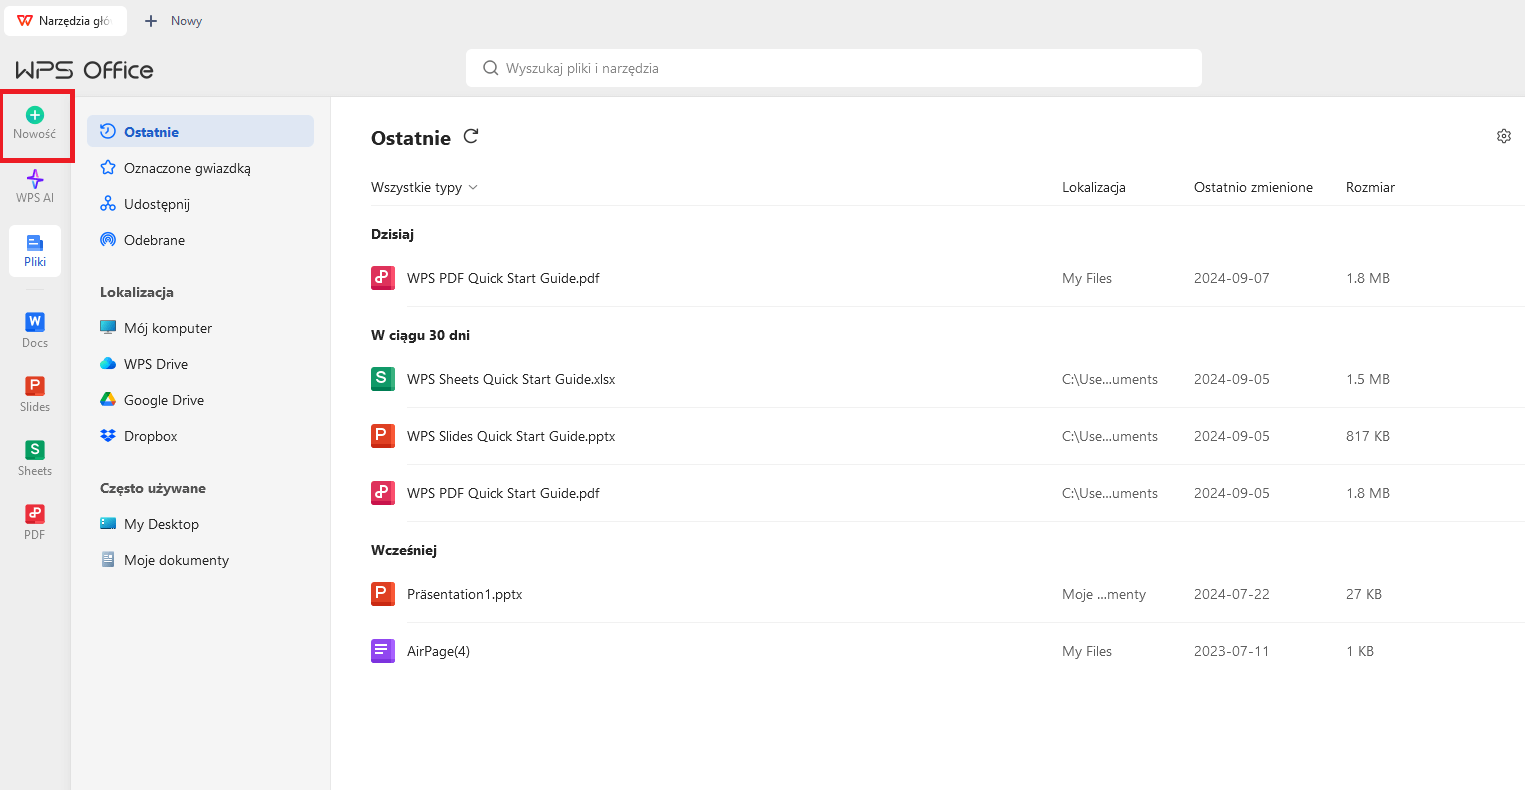Click the WPS Office logo

click(85, 70)
